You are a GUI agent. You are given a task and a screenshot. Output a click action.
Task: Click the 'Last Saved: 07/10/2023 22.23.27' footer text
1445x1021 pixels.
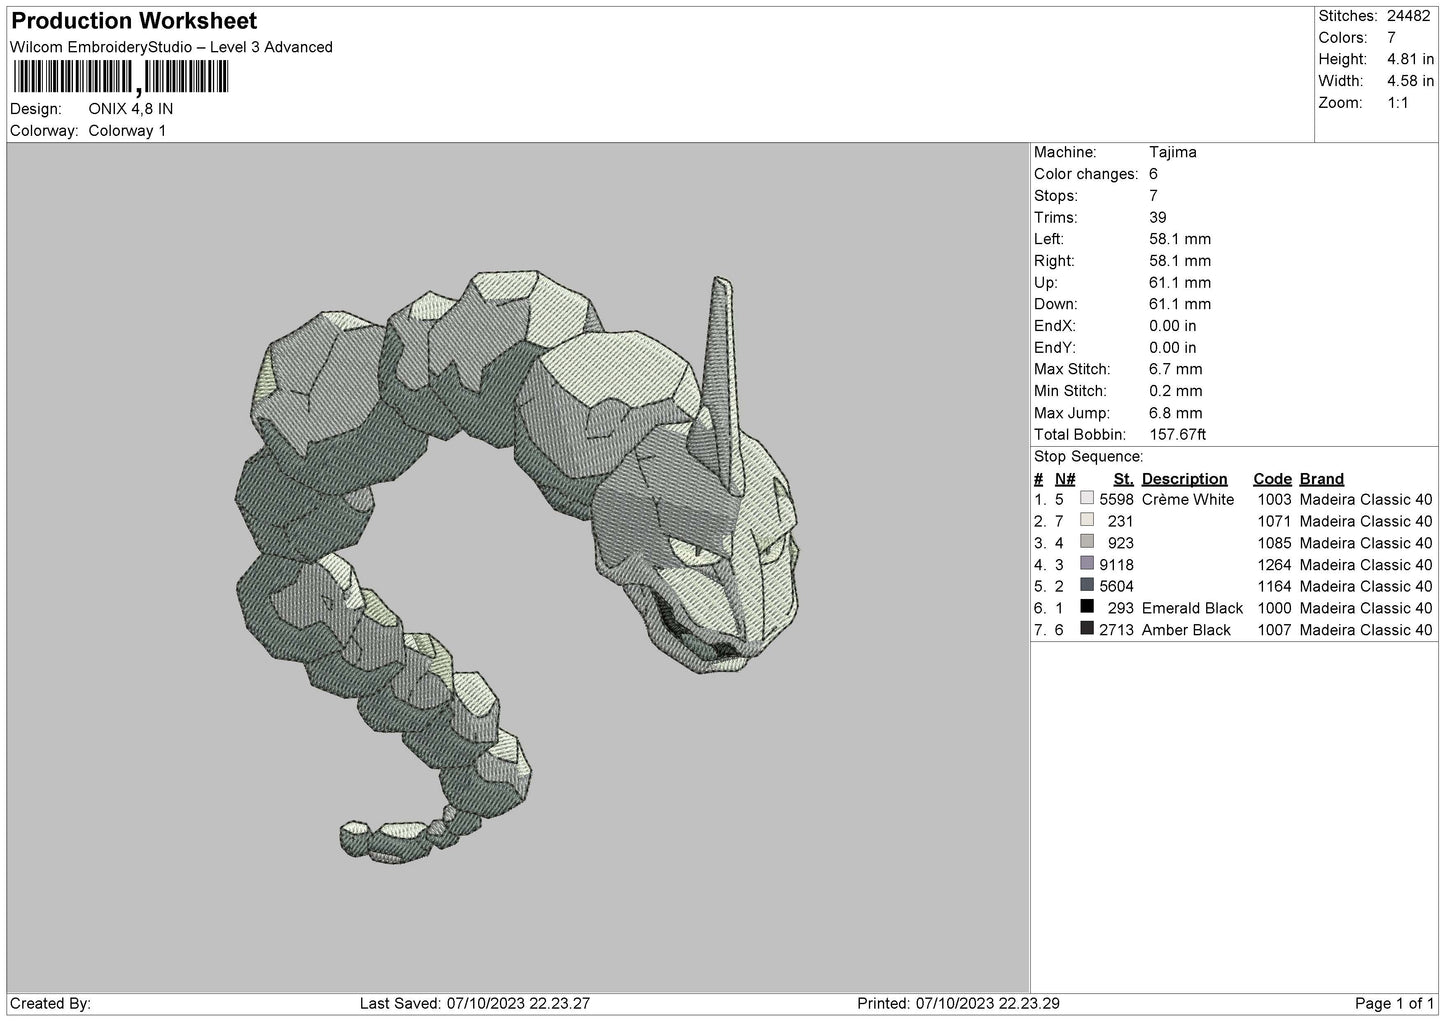click(474, 1003)
